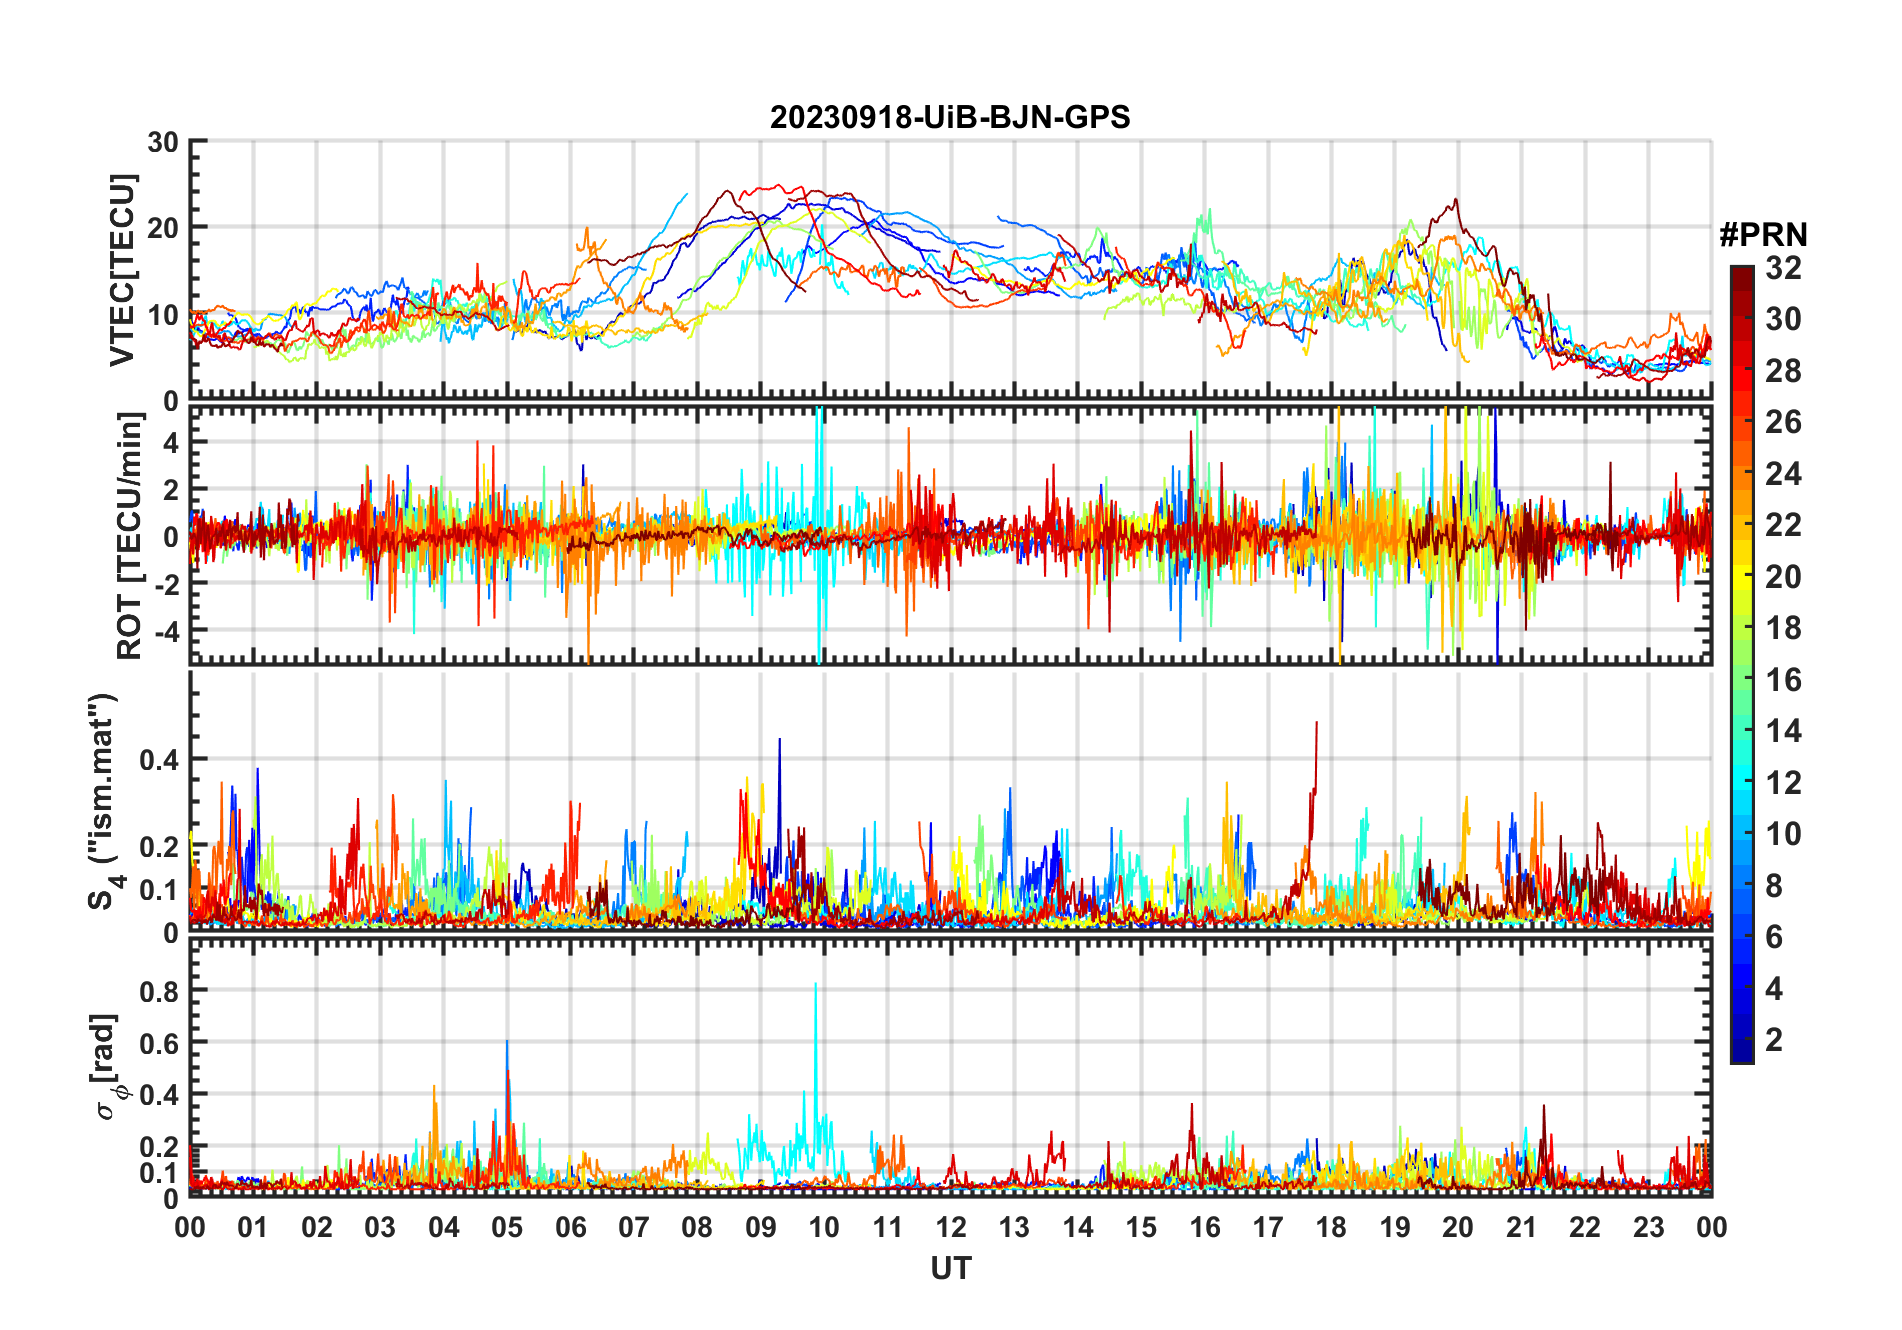Click the 12 label on PRN colorbar

point(1784,782)
